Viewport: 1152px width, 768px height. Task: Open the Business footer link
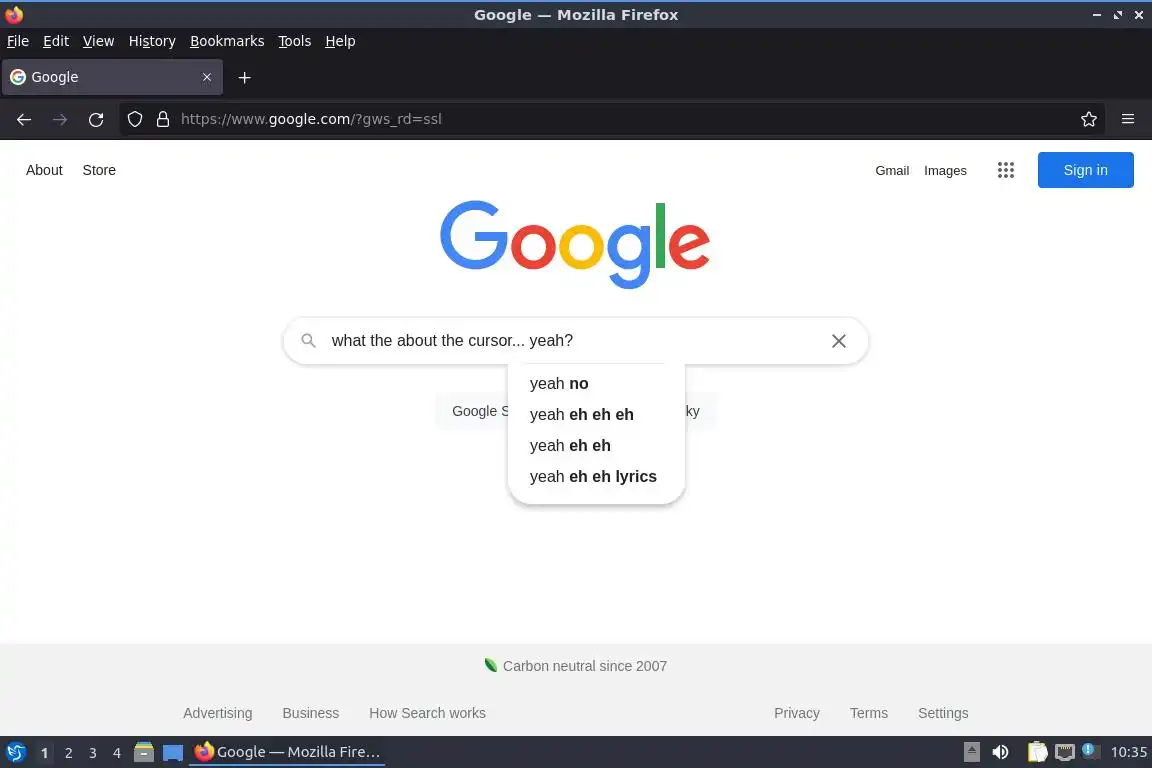(311, 713)
